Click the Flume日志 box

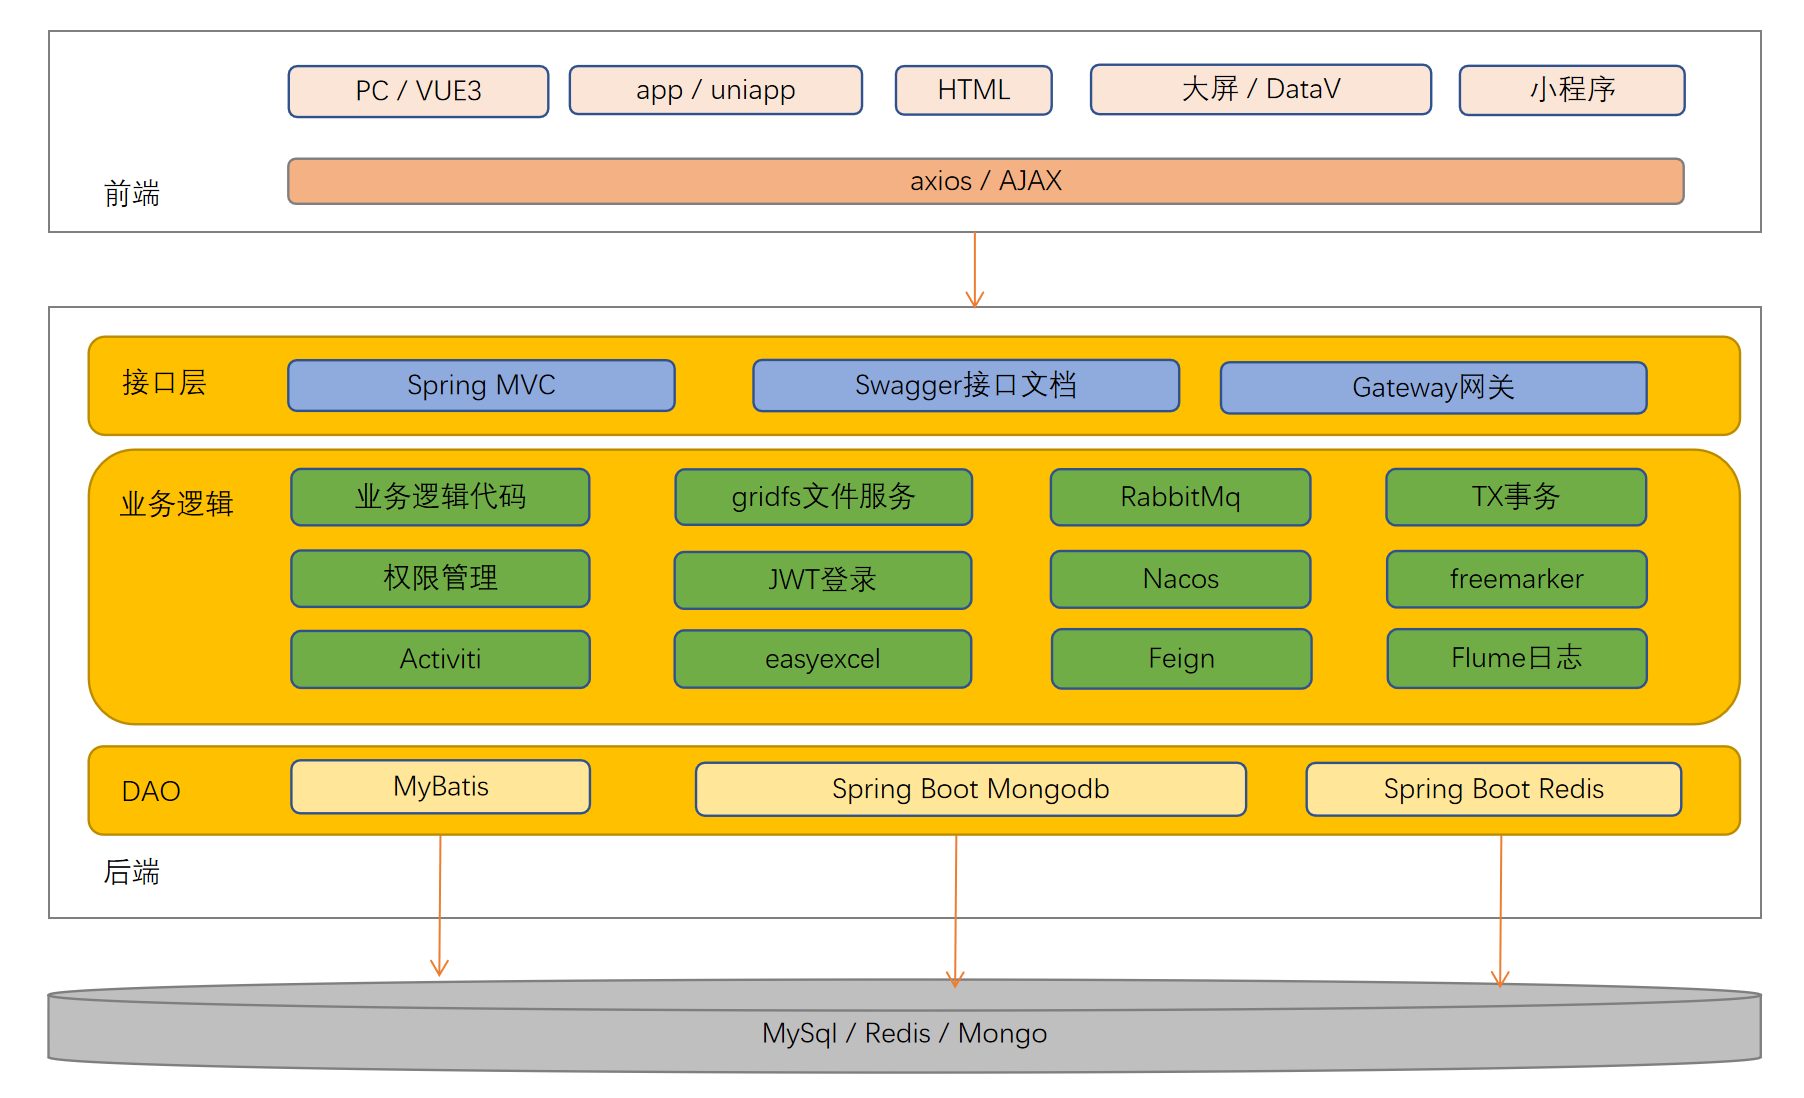pyautogui.click(x=1516, y=658)
